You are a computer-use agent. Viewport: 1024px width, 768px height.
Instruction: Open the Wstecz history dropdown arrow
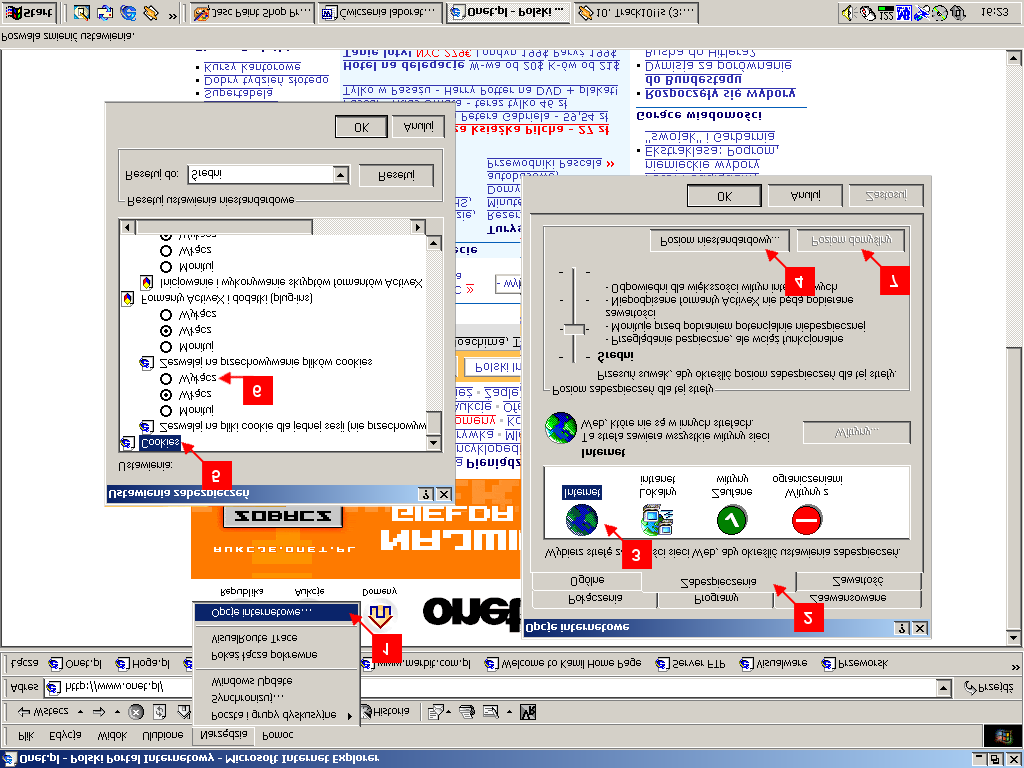pyautogui.click(x=80, y=712)
